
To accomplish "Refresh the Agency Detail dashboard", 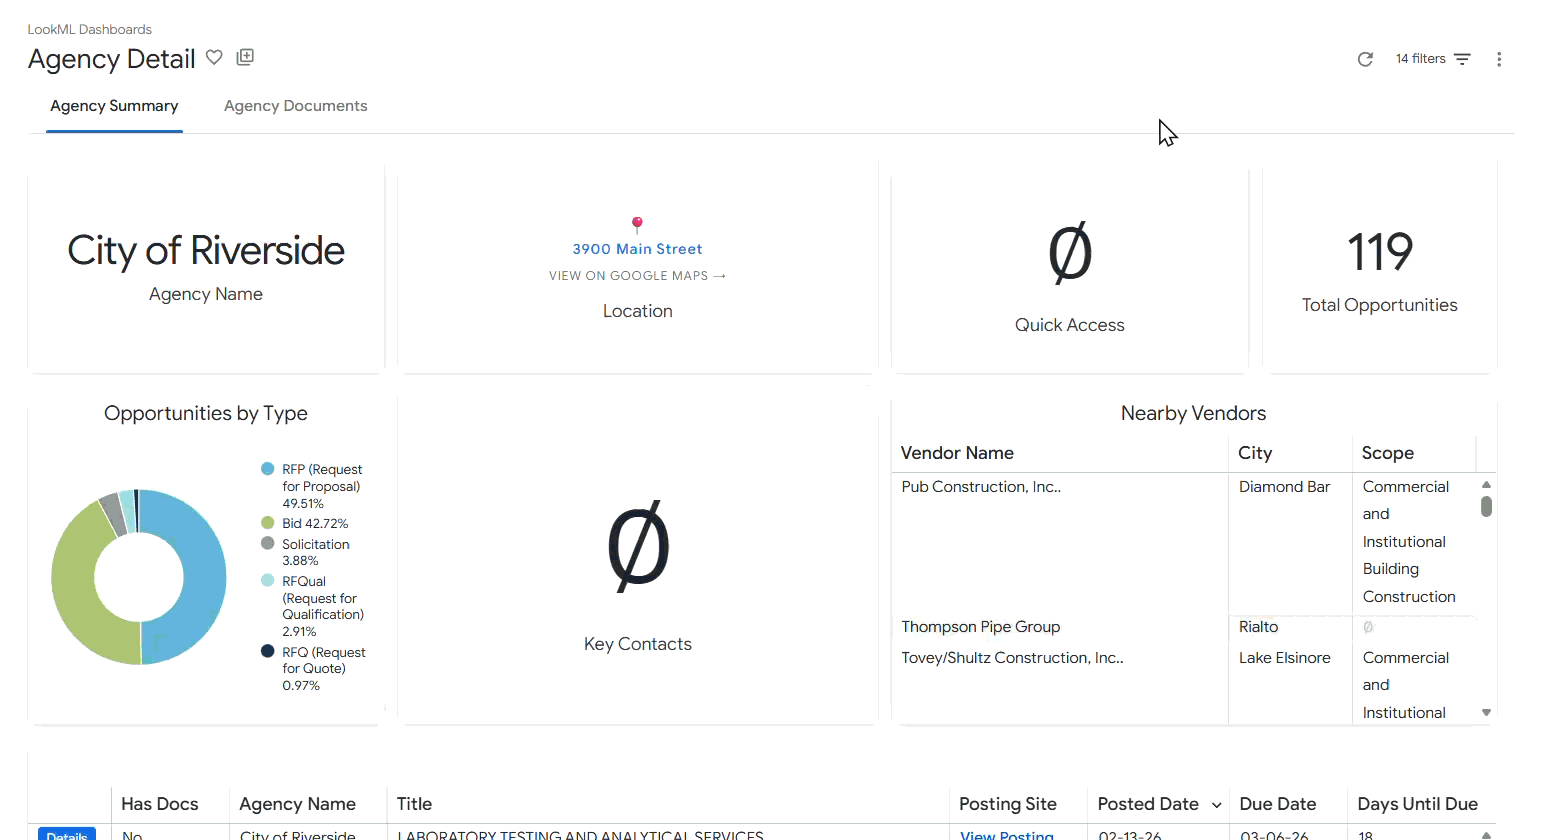I will (x=1365, y=59).
